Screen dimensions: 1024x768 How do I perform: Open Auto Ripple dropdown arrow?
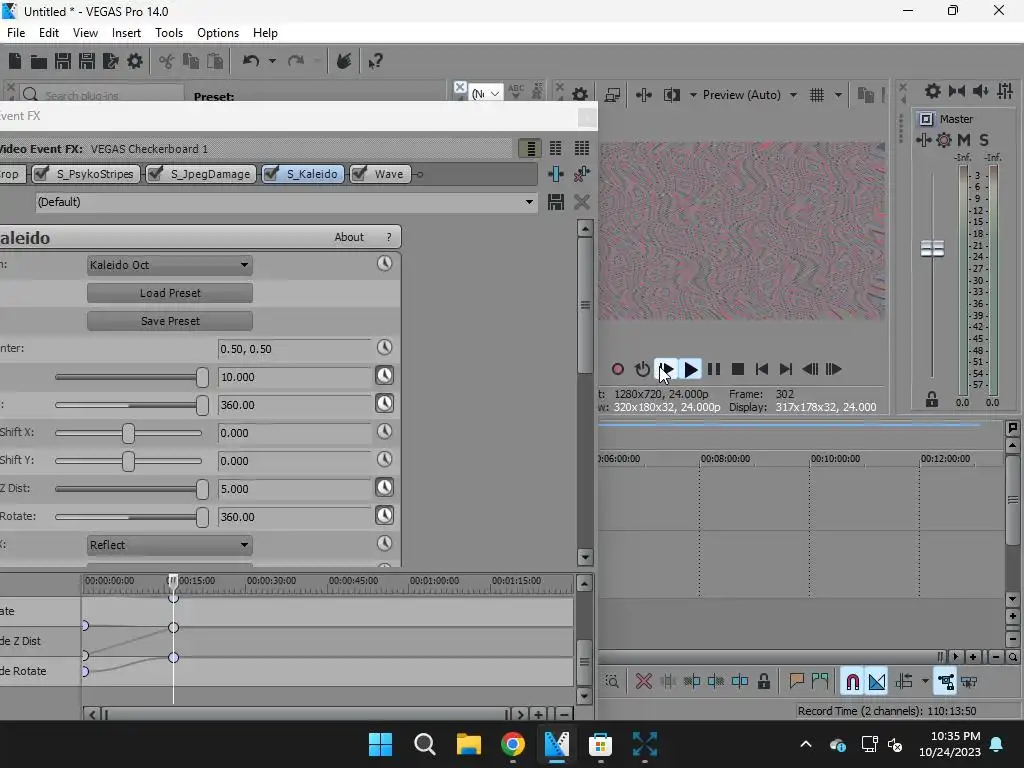pyautogui.click(x=925, y=682)
